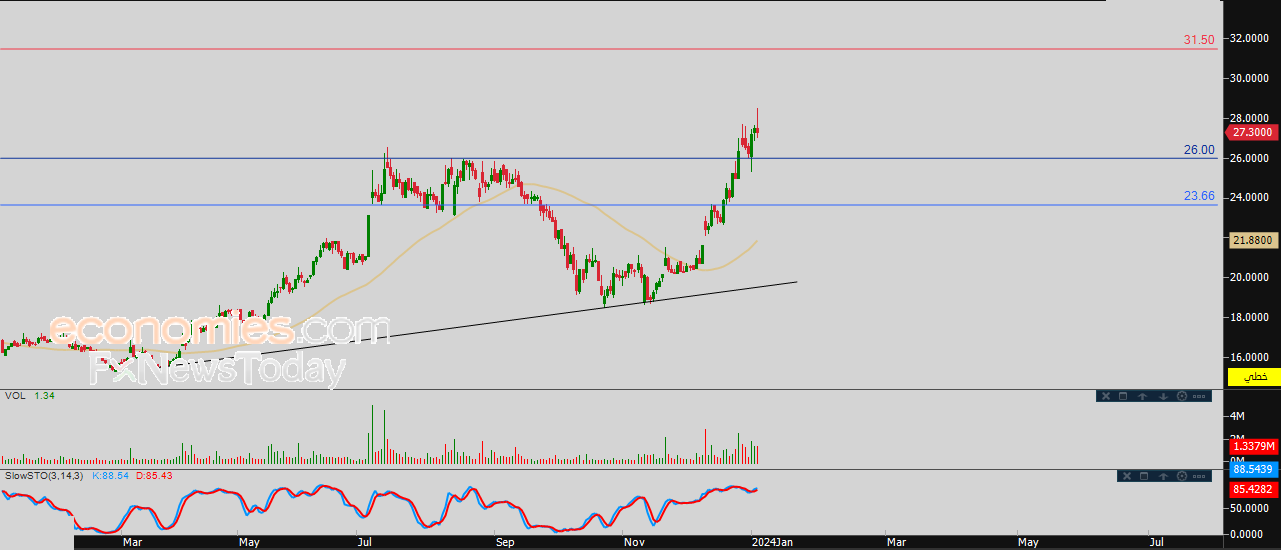
Task: Open SlowSTO panel settings gear
Action: click(1182, 476)
